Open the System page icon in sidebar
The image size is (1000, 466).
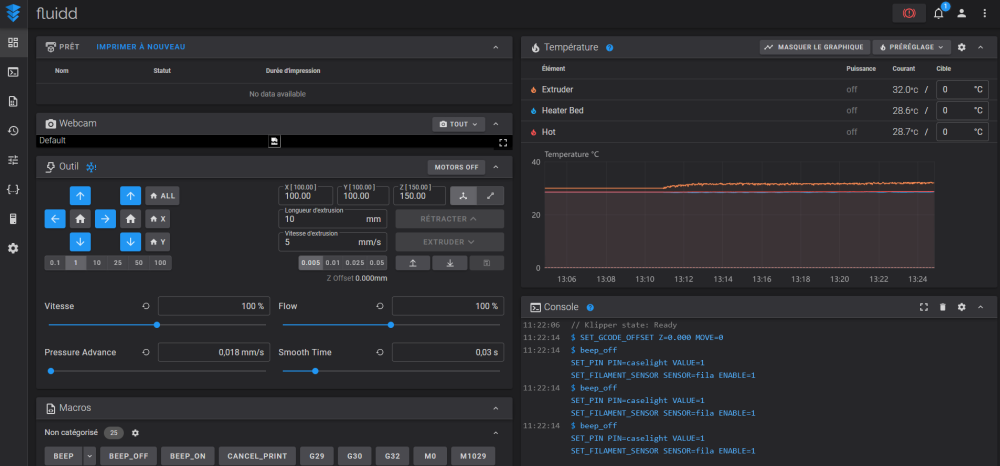pos(13,219)
